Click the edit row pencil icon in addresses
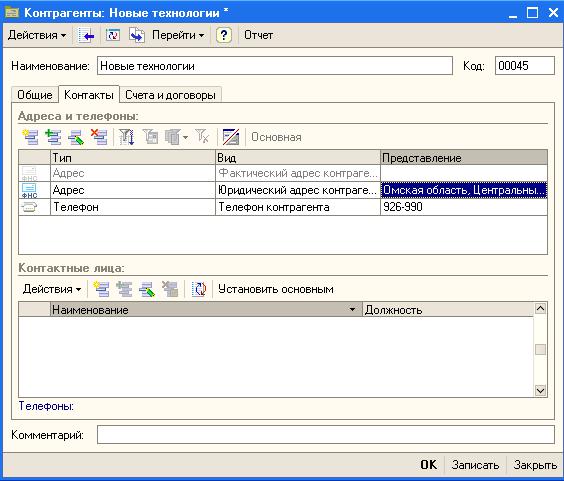 76,137
